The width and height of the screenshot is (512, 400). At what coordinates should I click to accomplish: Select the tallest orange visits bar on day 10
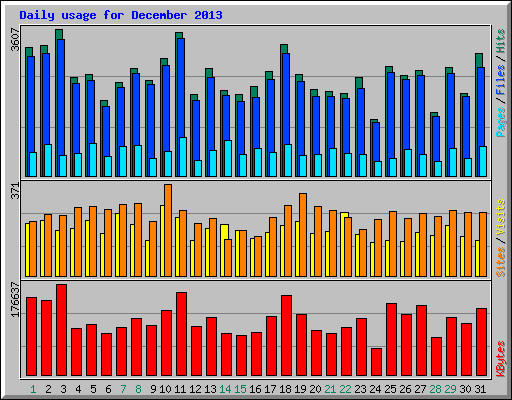[168, 230]
